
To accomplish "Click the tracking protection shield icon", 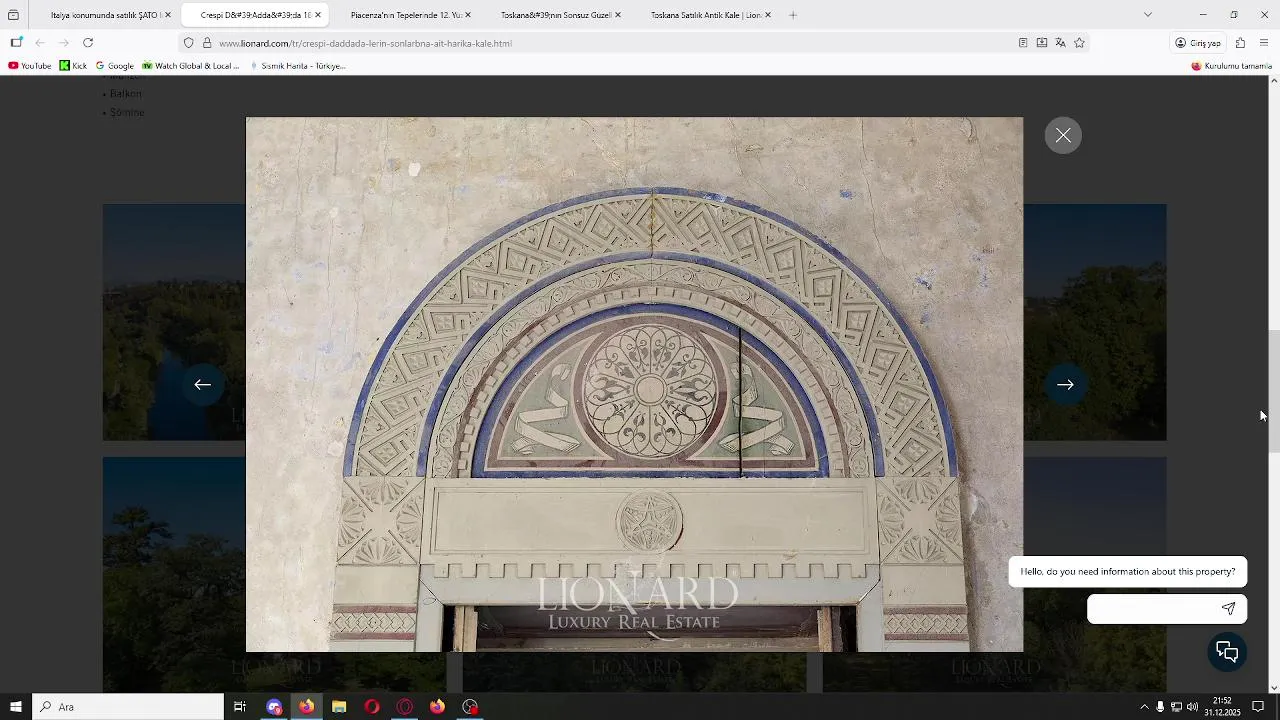I will pyautogui.click(x=188, y=43).
